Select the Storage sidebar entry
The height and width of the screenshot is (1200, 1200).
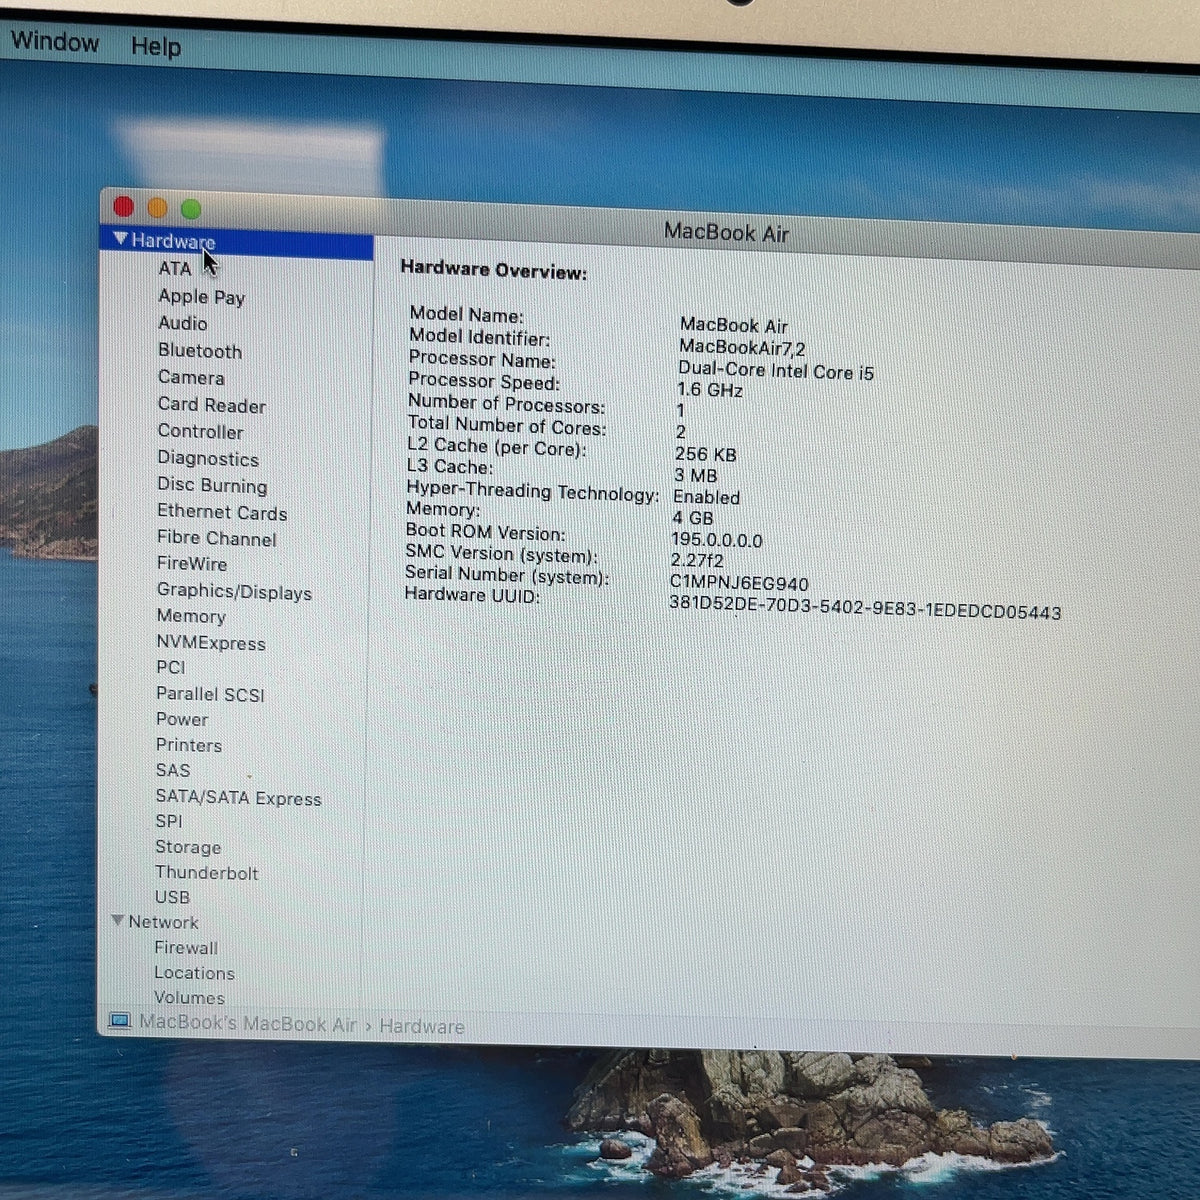pos(188,847)
